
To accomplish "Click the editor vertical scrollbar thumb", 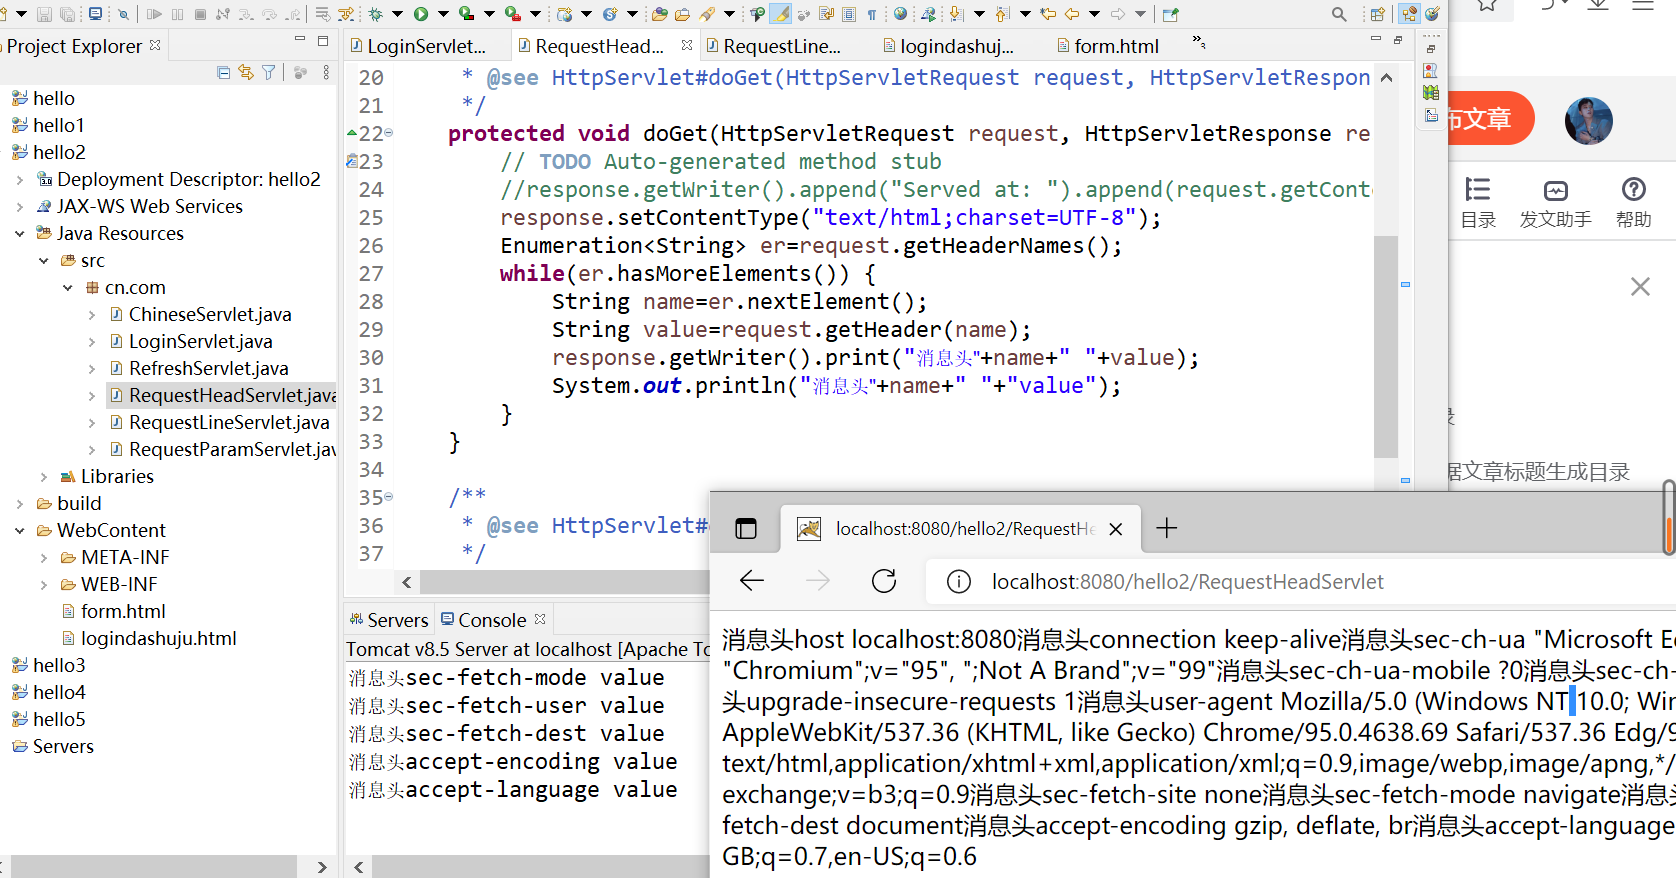I will pos(1385,346).
